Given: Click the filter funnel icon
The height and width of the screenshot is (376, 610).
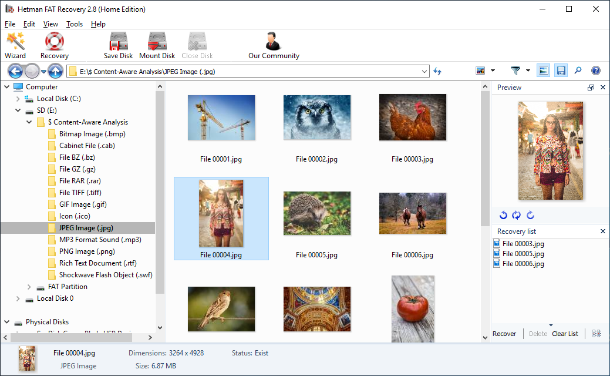Looking at the screenshot, I should (515, 70).
